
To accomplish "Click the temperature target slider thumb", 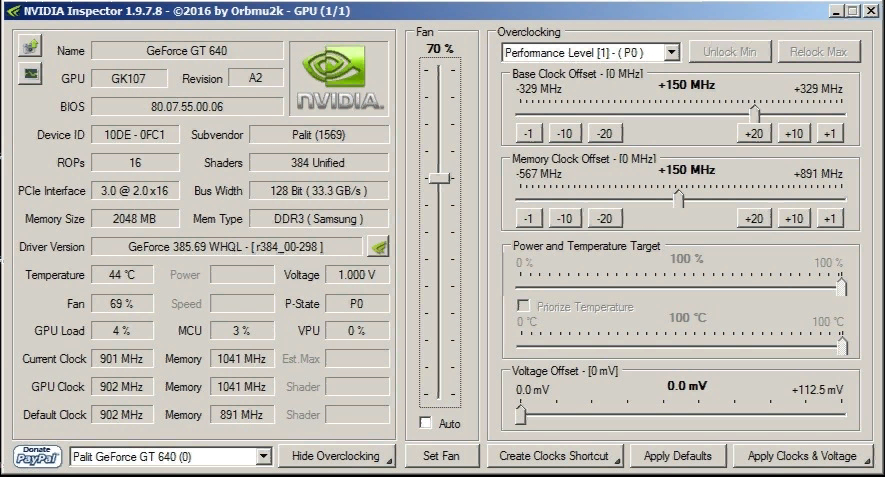I will [x=842, y=344].
